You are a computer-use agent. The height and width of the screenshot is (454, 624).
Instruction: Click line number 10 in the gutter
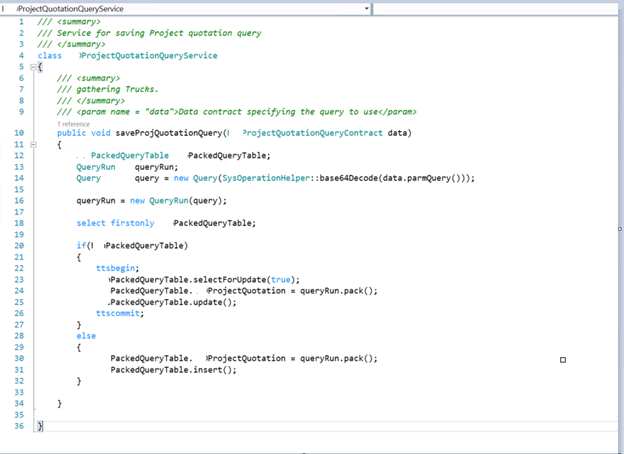point(19,133)
